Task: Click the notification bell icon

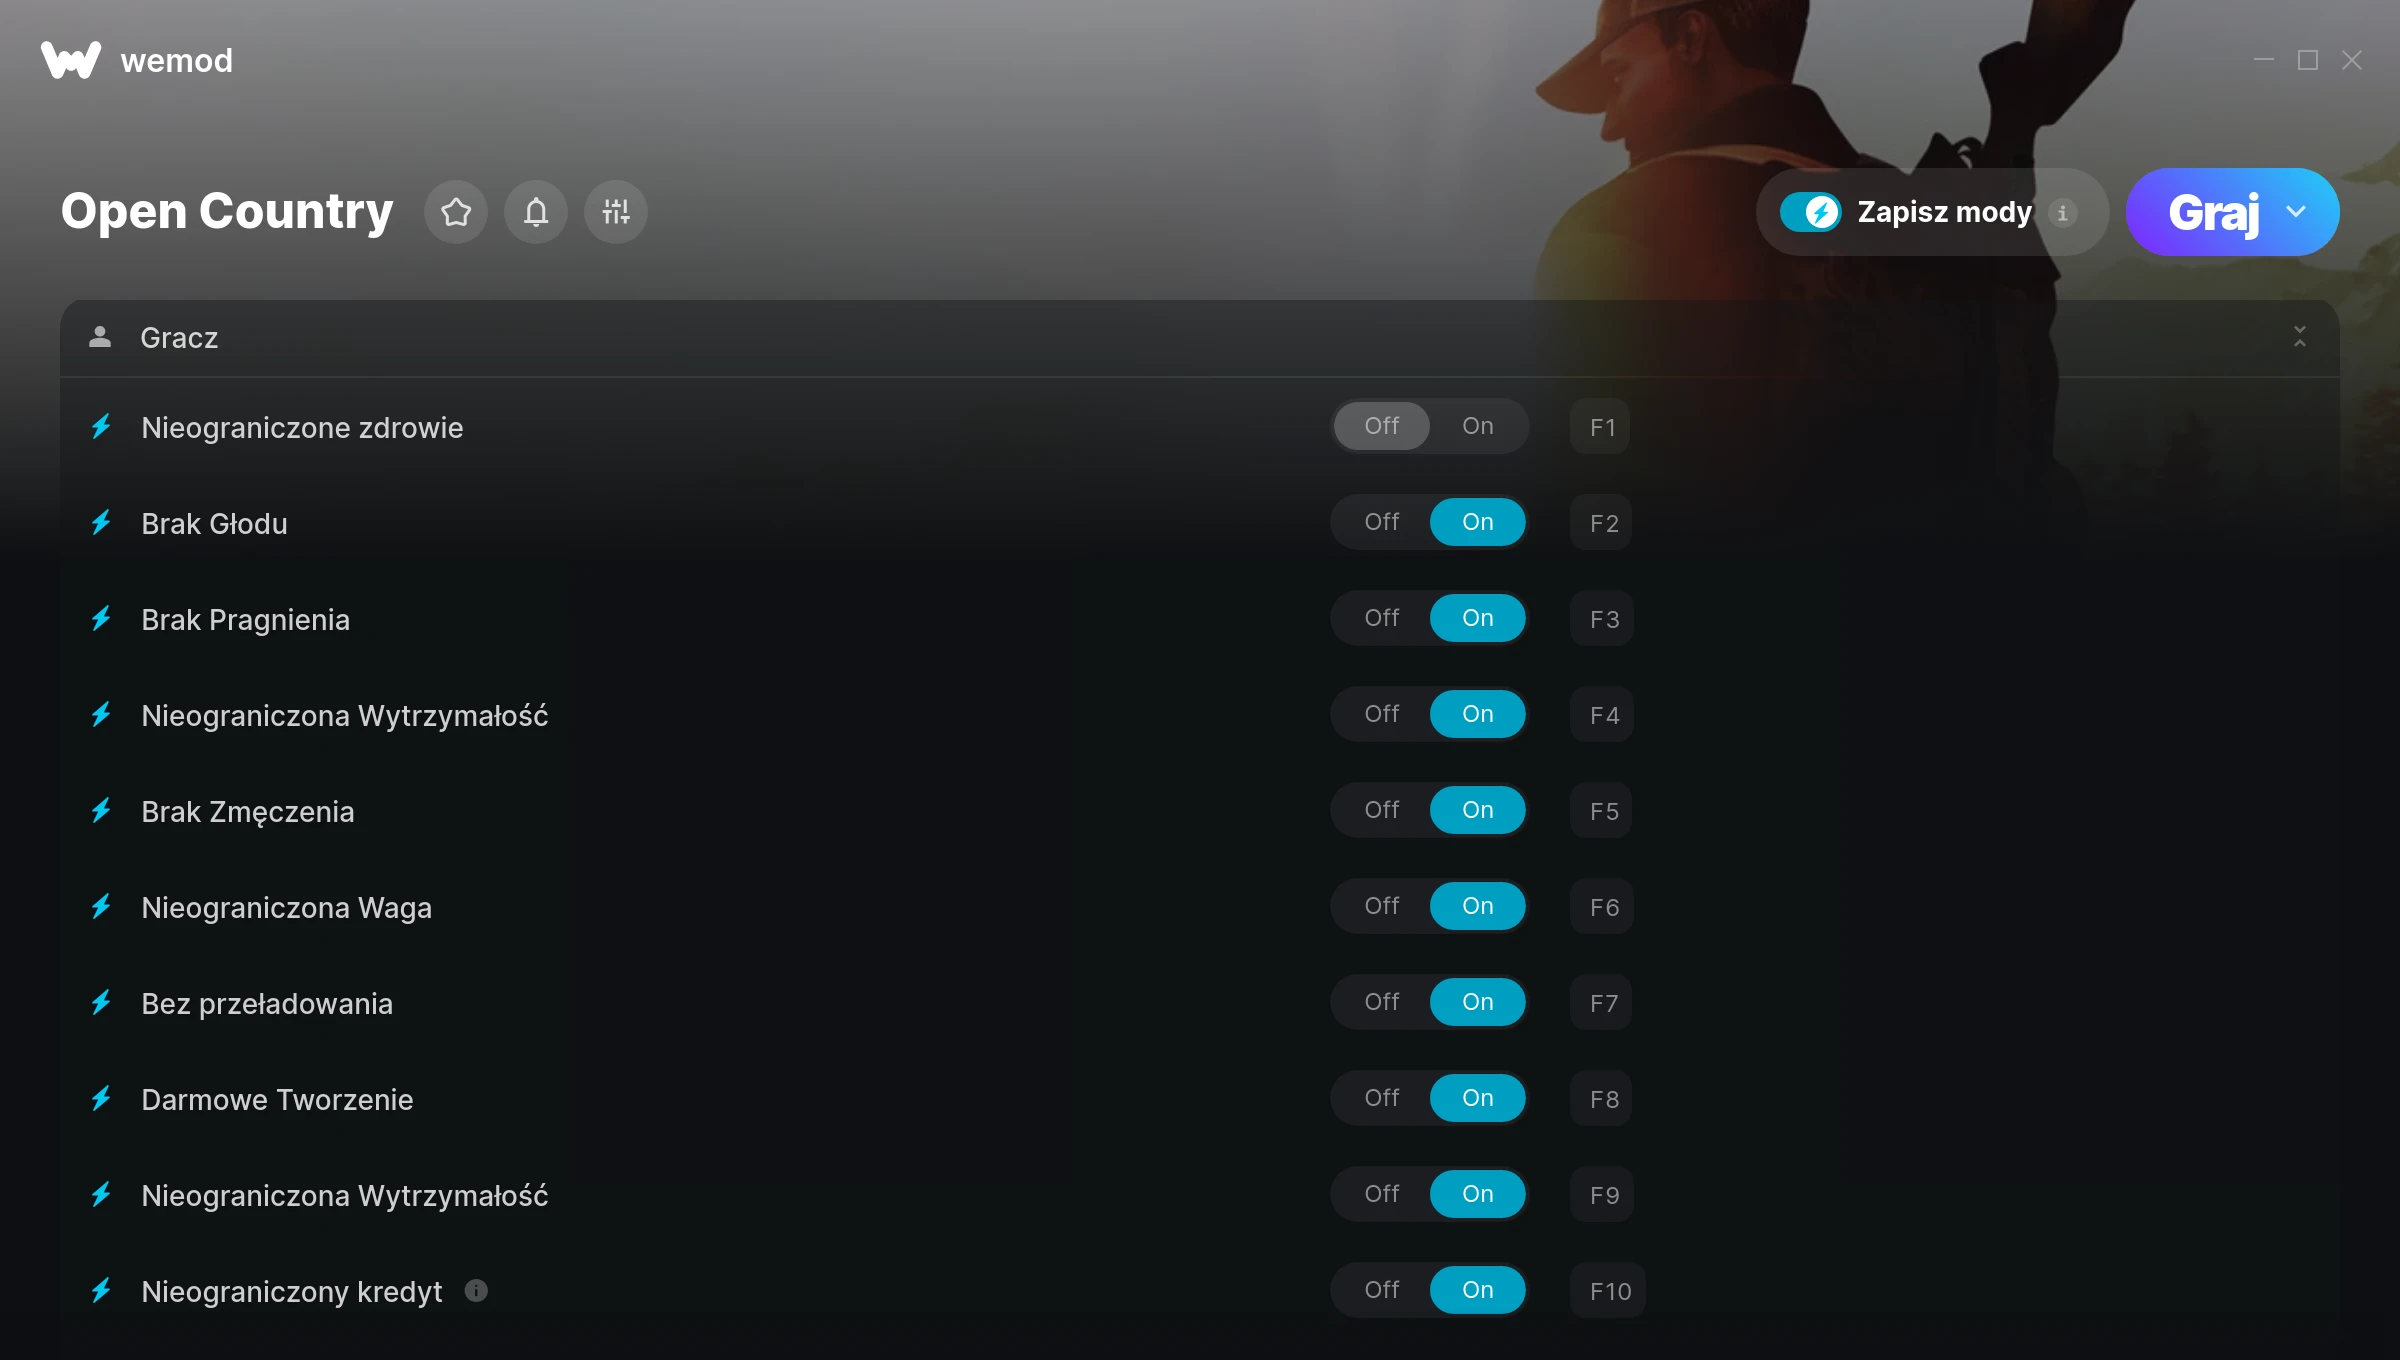Action: [536, 212]
